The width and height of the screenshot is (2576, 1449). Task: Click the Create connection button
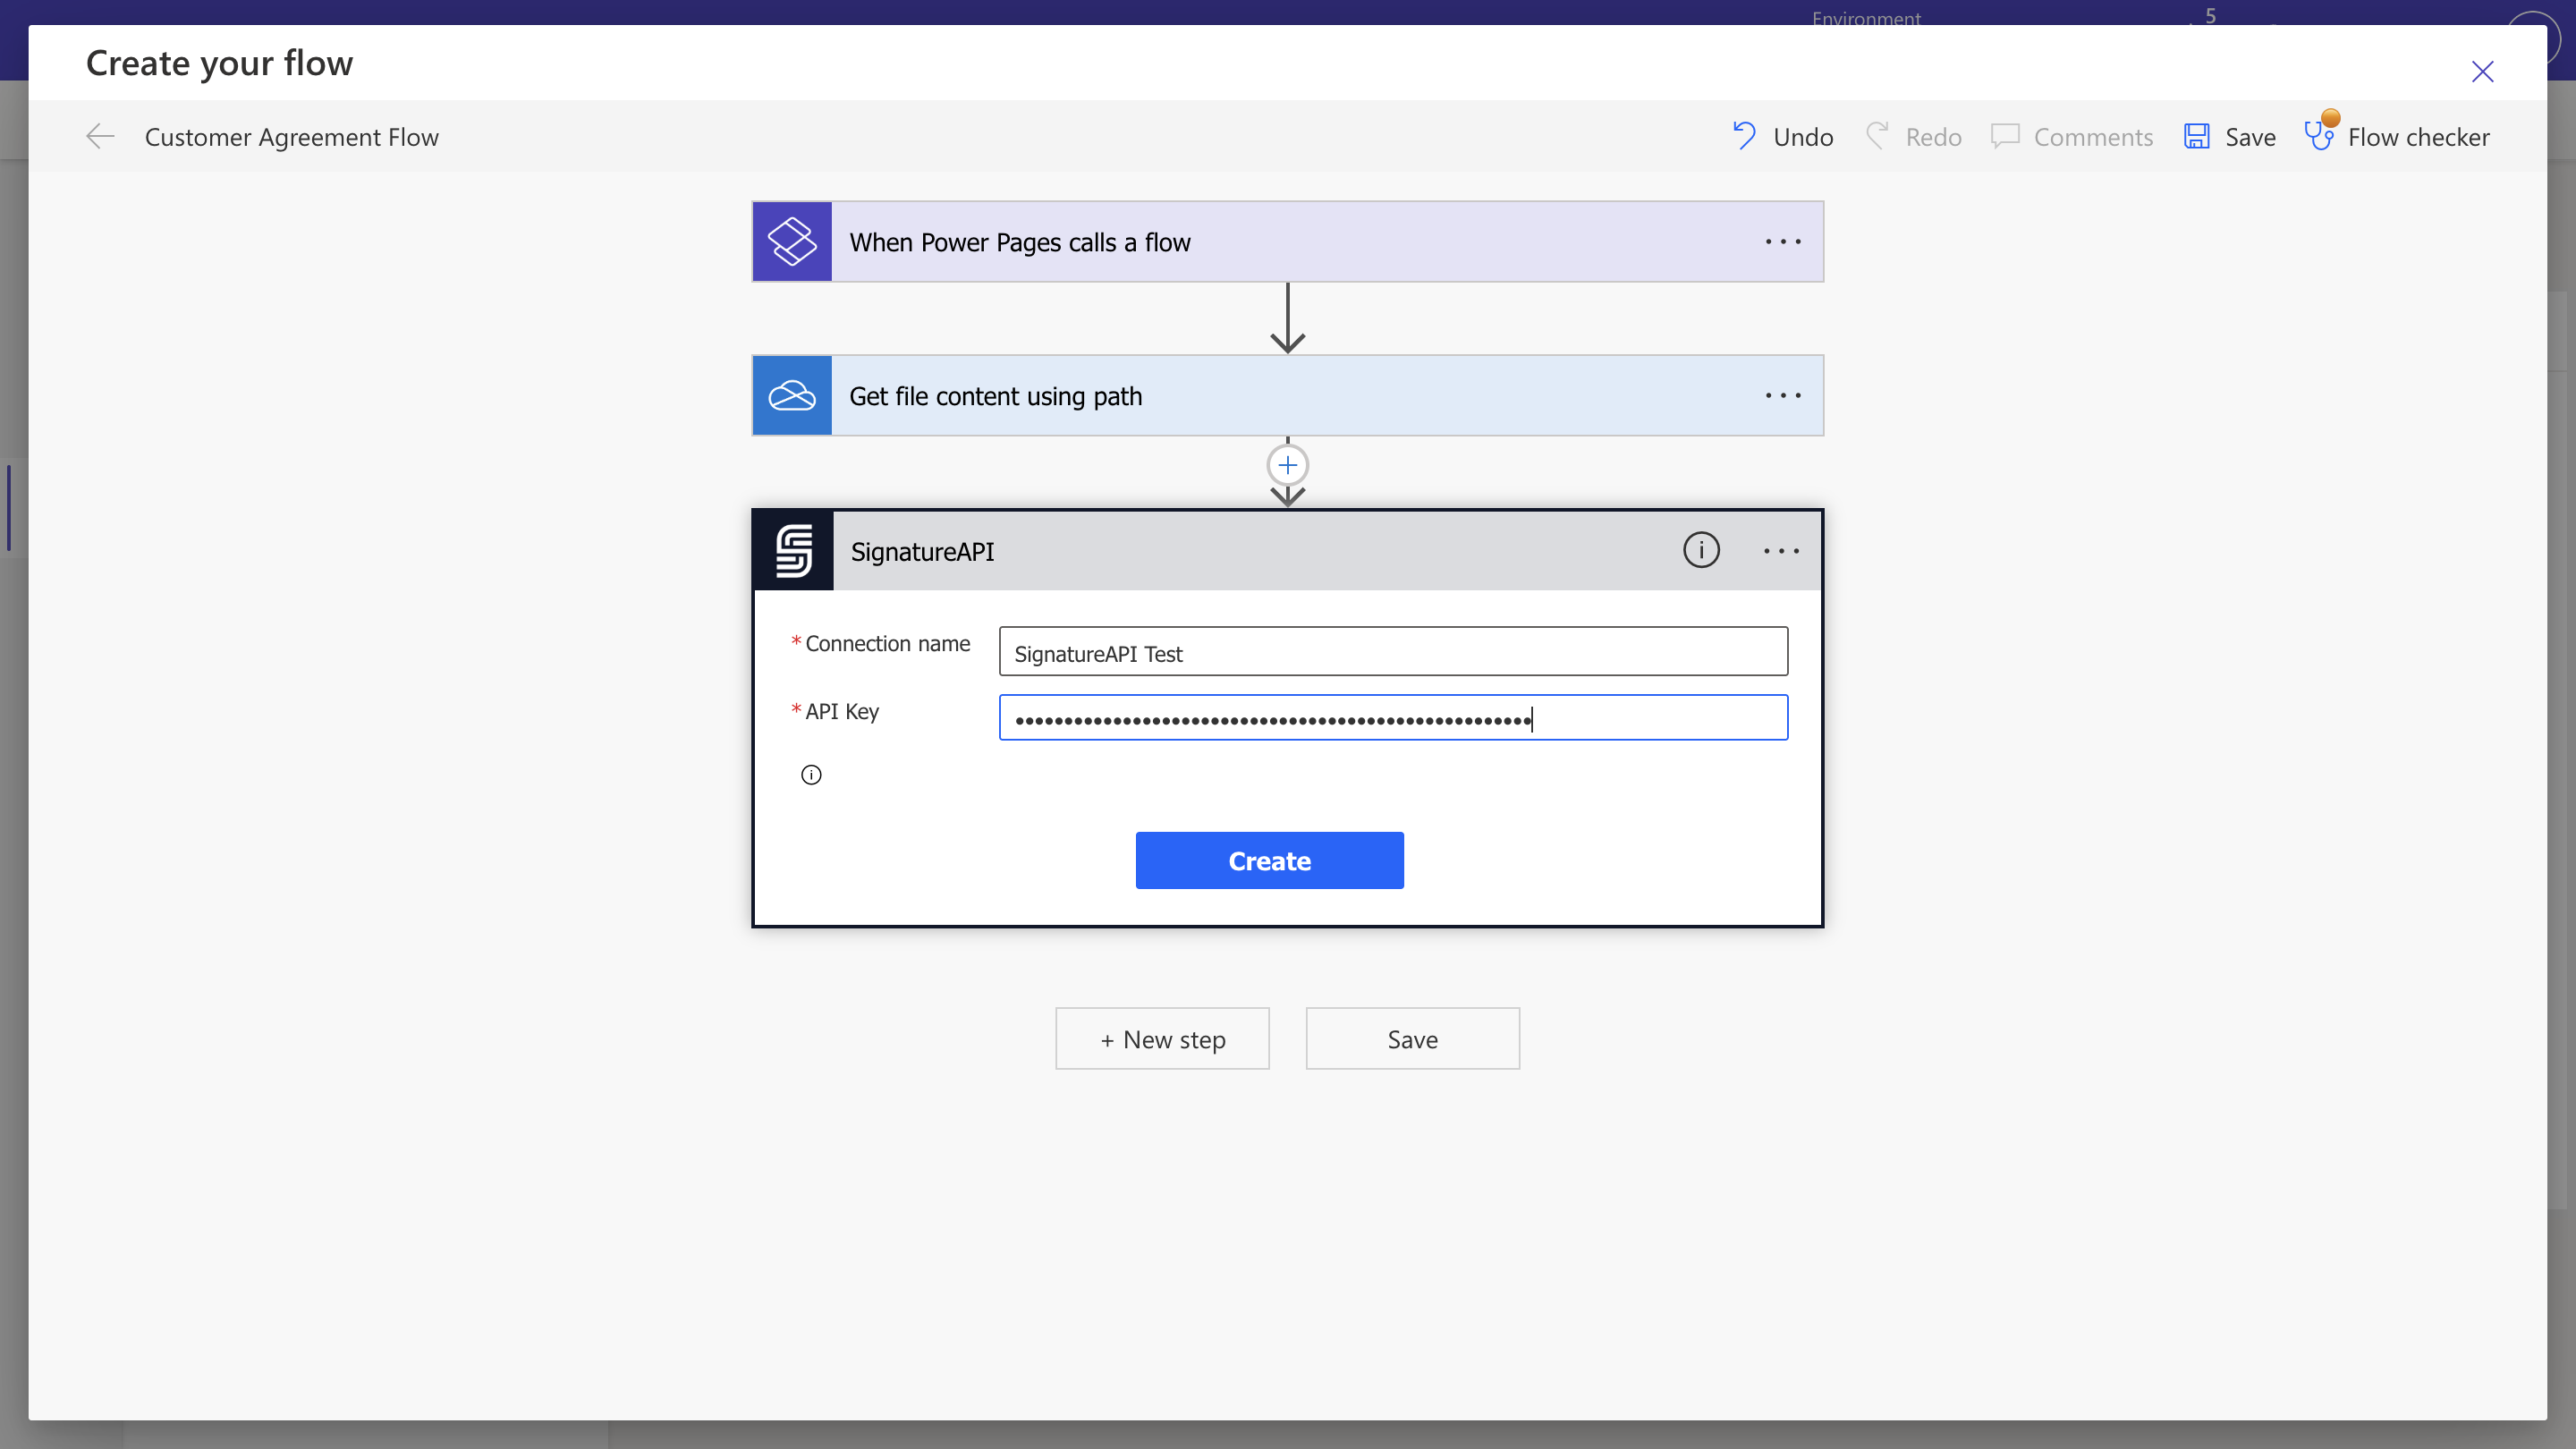pyautogui.click(x=1269, y=860)
